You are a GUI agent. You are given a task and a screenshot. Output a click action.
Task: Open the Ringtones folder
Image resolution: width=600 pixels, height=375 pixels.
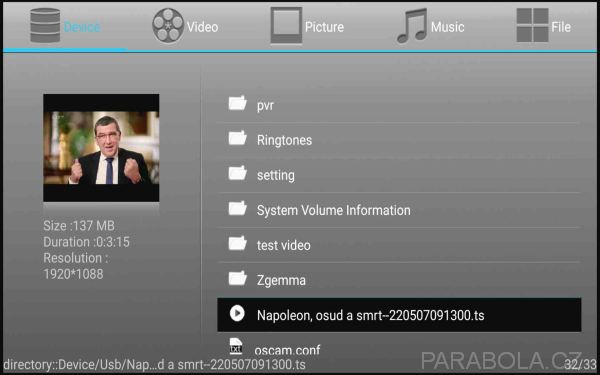click(x=399, y=140)
